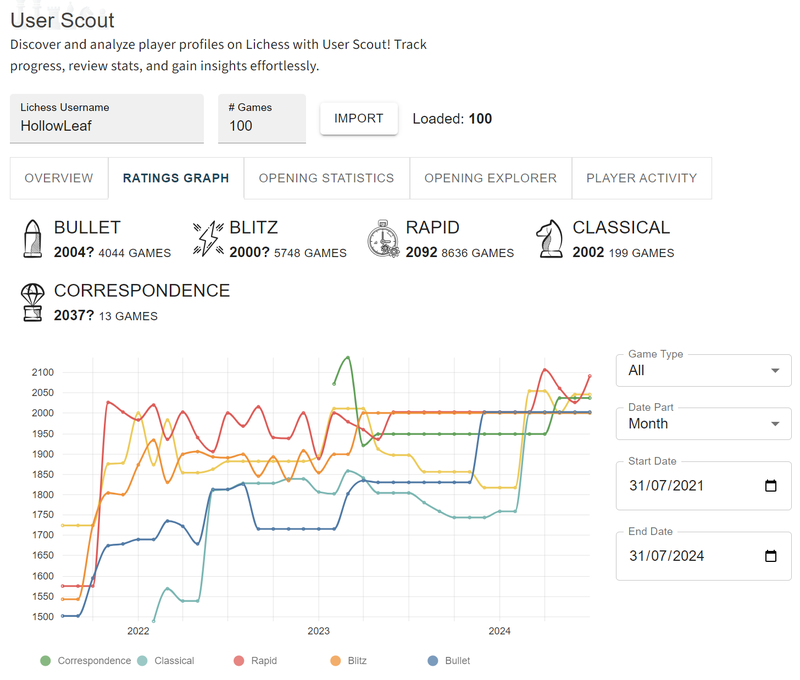800x680 pixels.
Task: Switch to the Overview tab
Action: 59,178
